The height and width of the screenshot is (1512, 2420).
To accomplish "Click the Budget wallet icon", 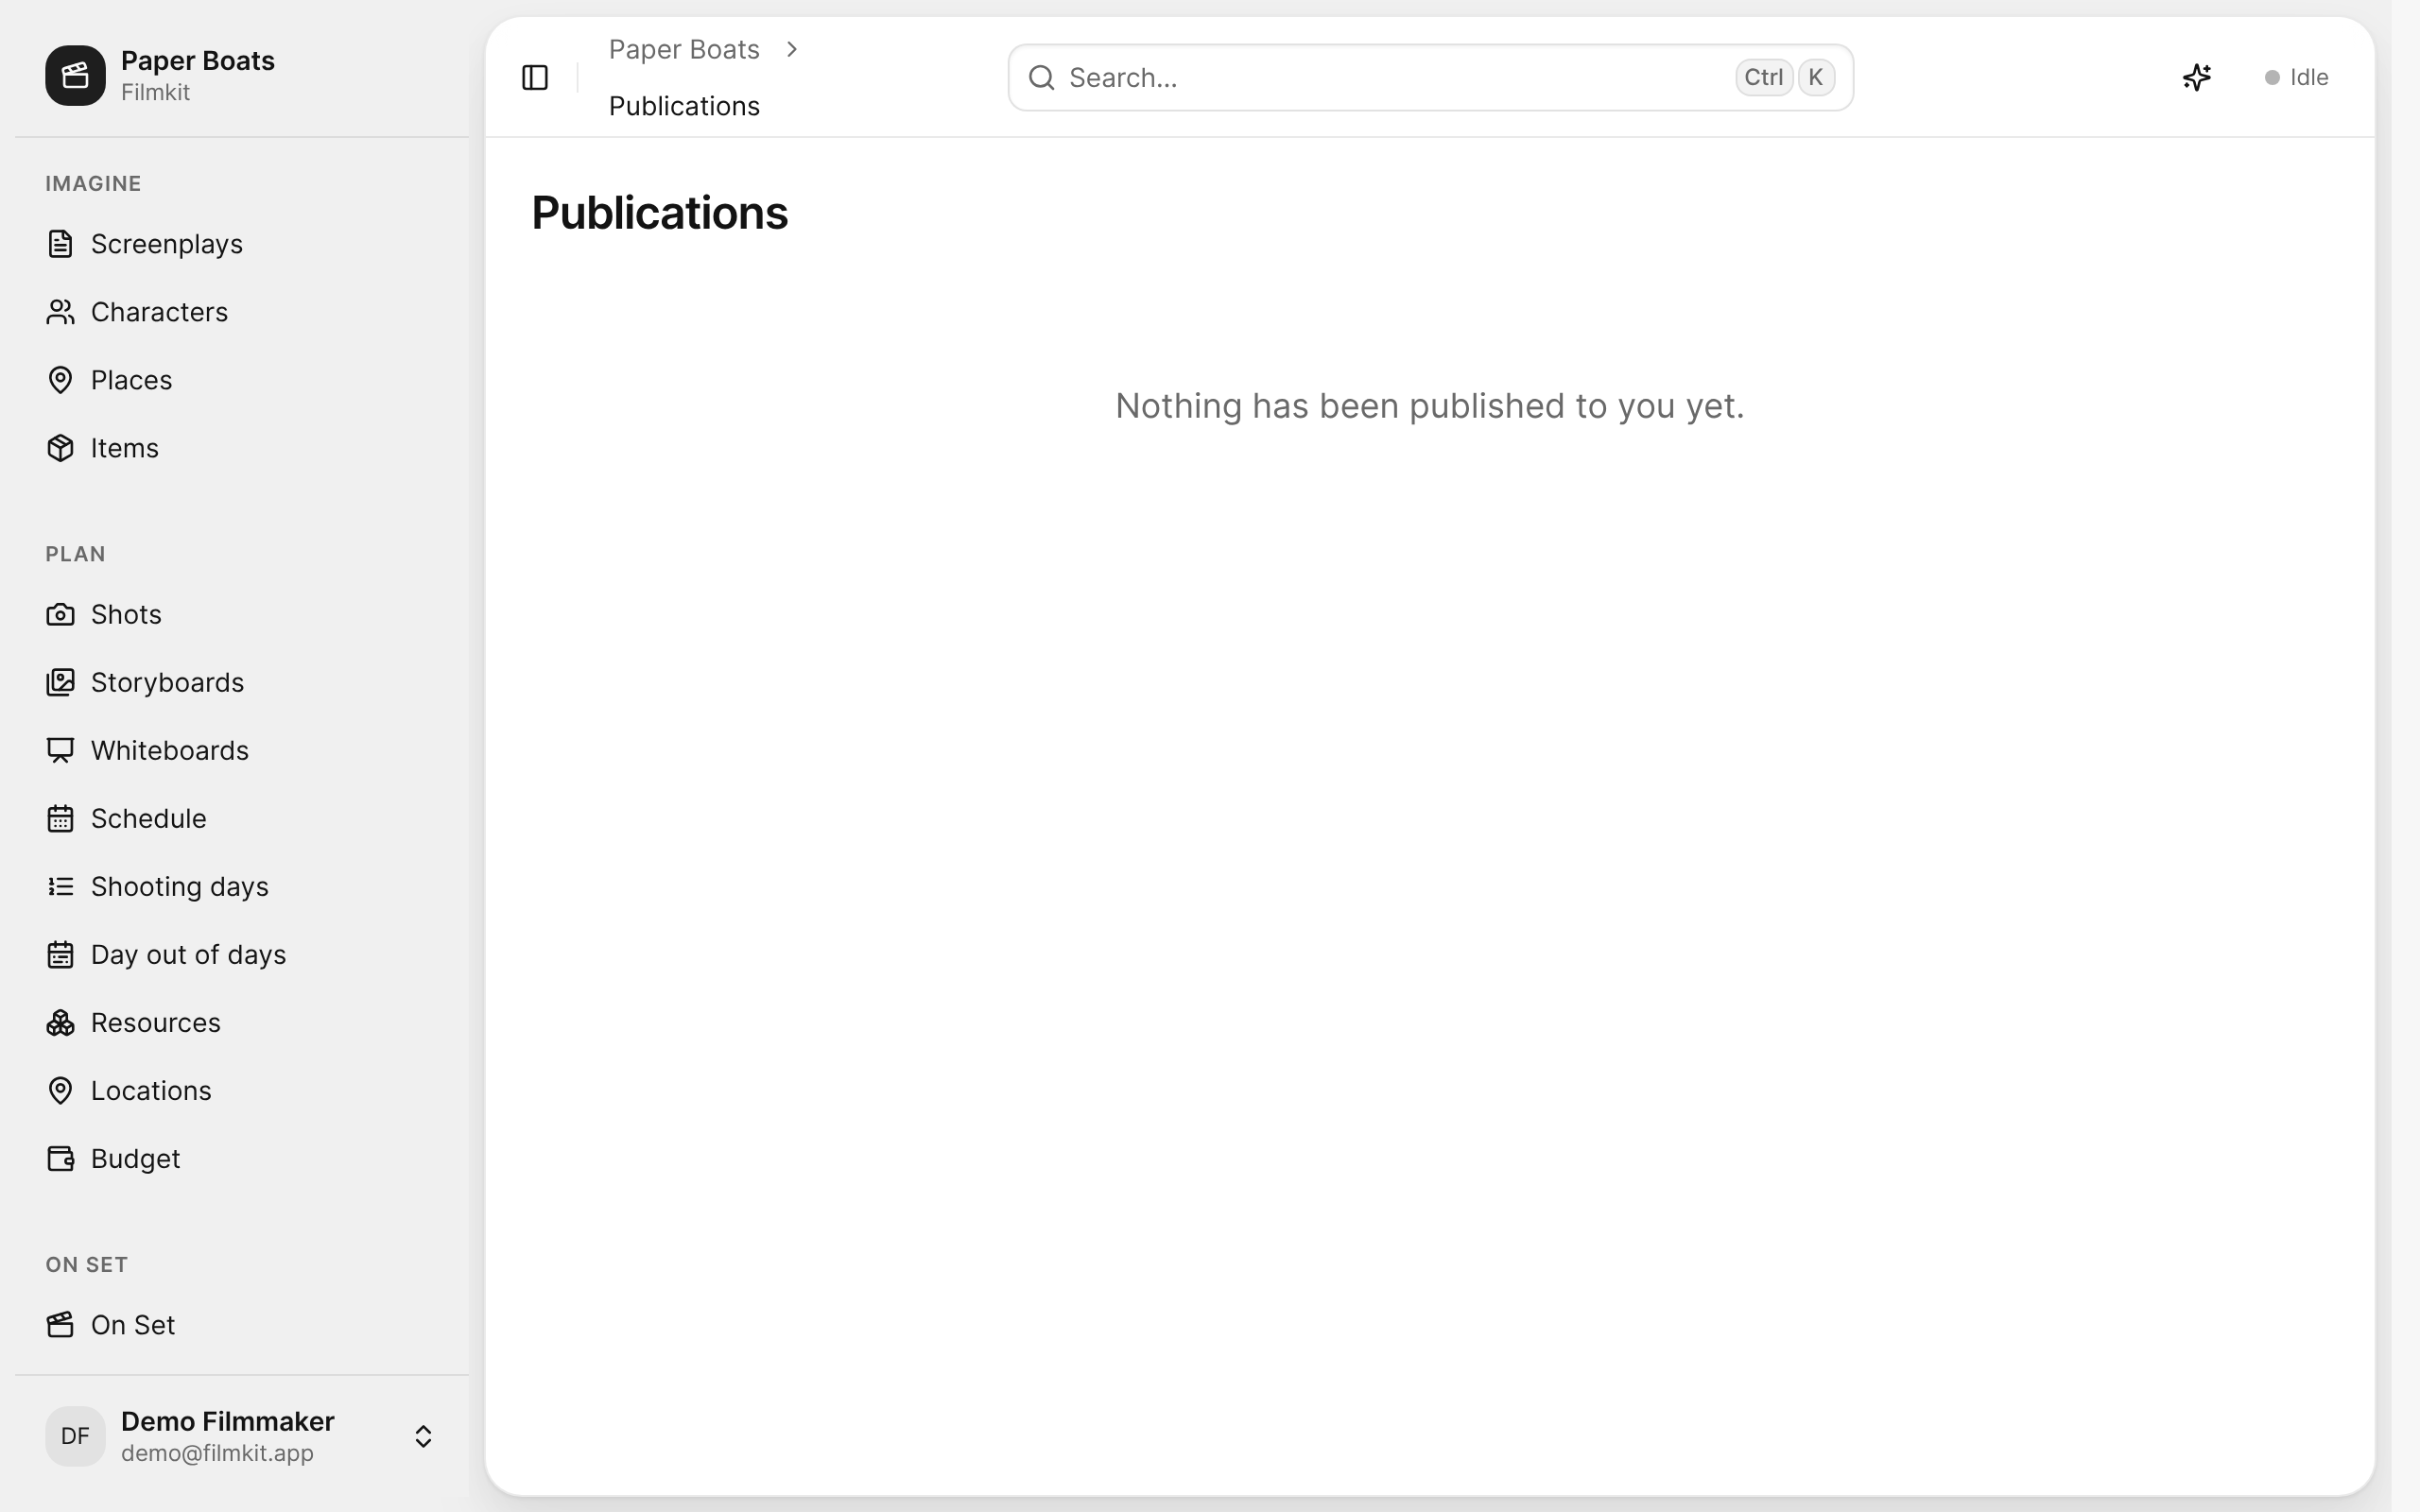I will tap(60, 1158).
